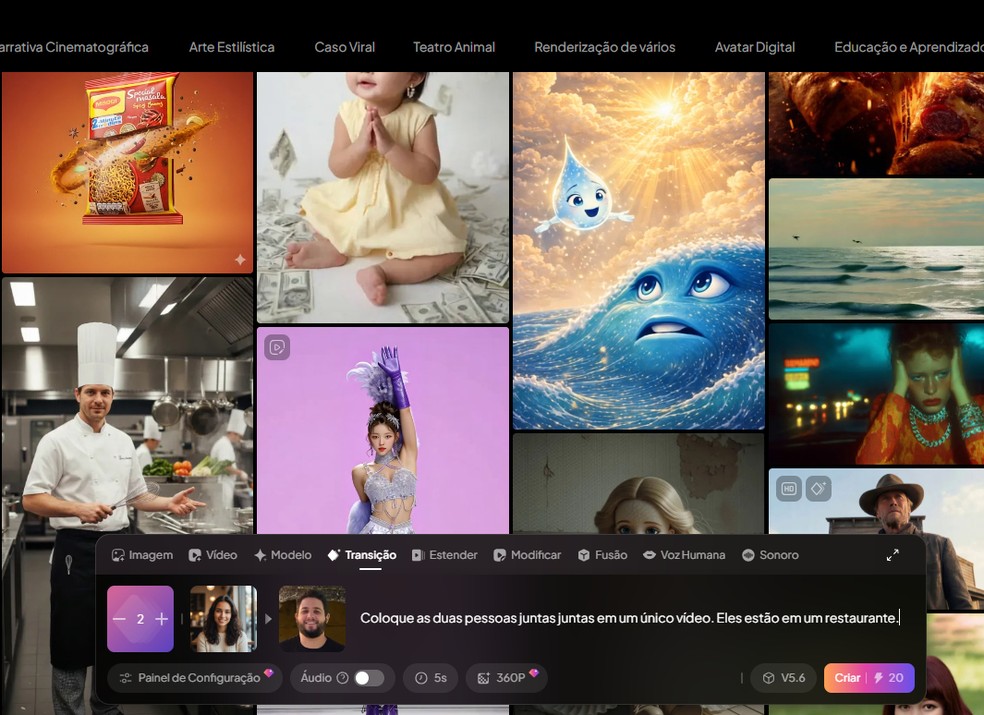This screenshot has width=984, height=715.
Task: Open the V5.6 model version selector
Action: click(784, 678)
